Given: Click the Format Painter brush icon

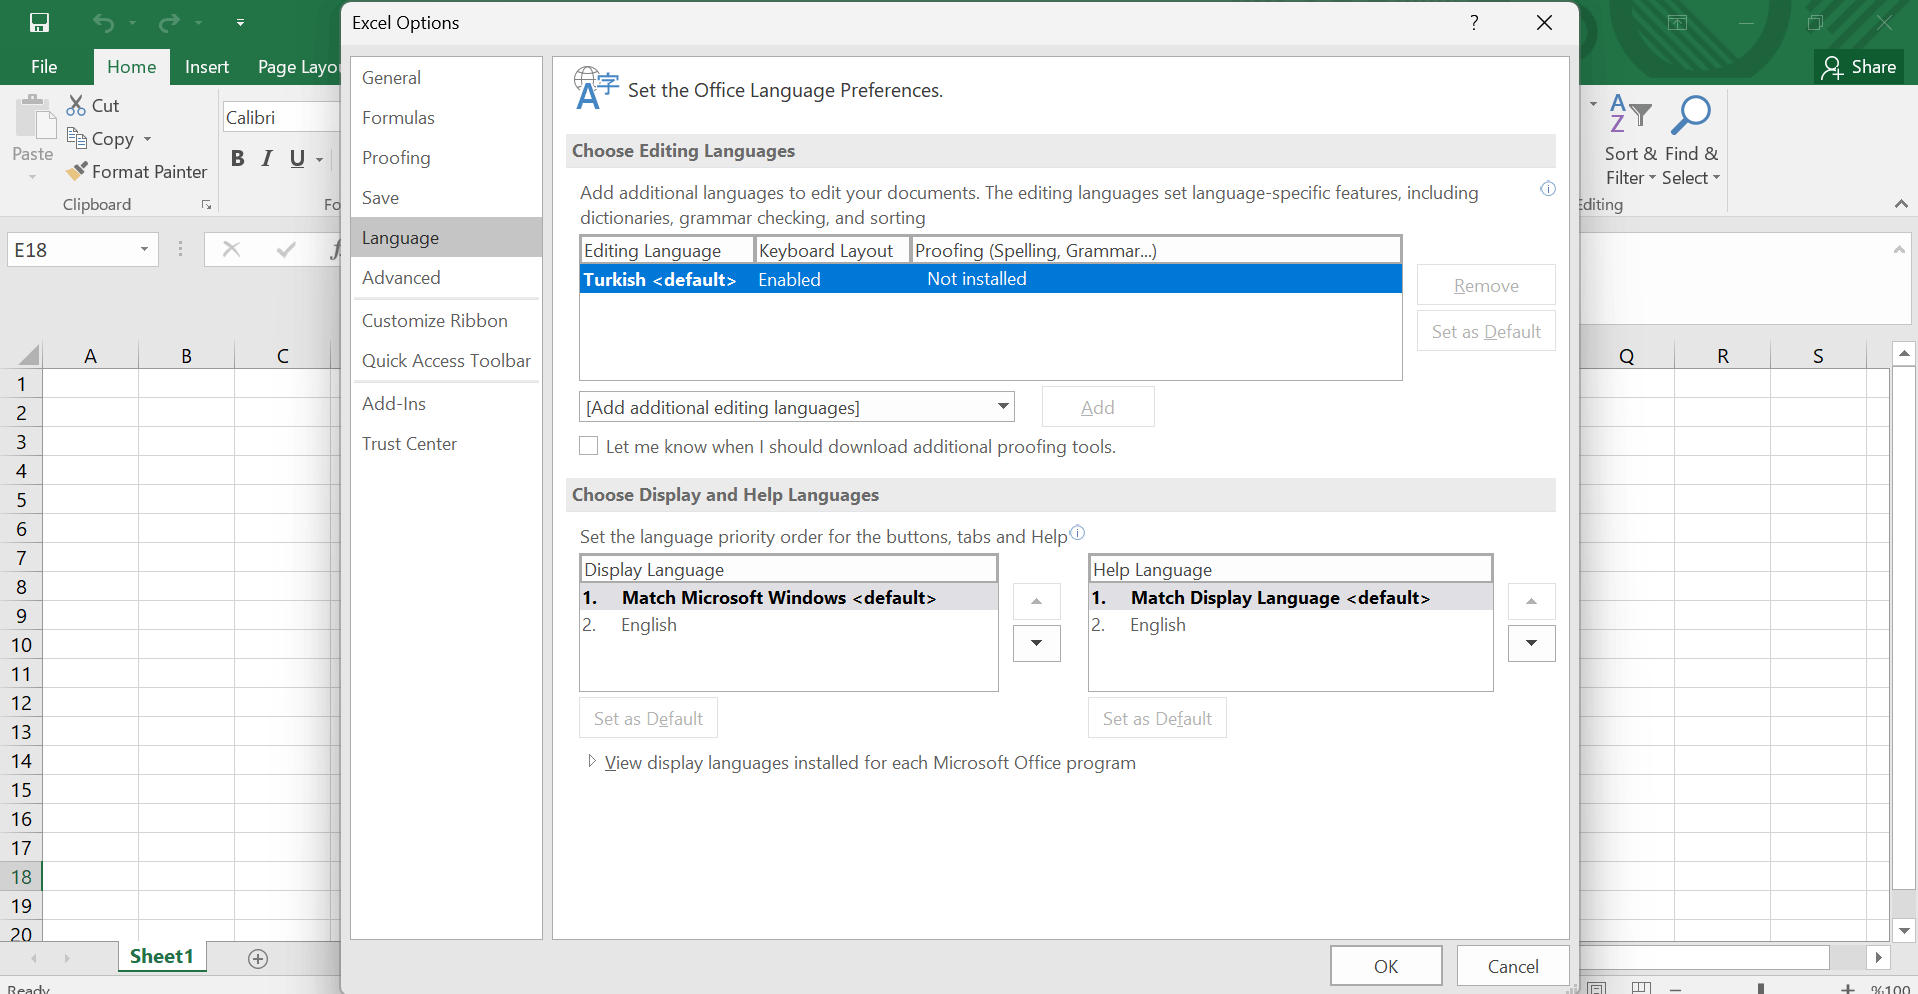Looking at the screenshot, I should click(76, 172).
